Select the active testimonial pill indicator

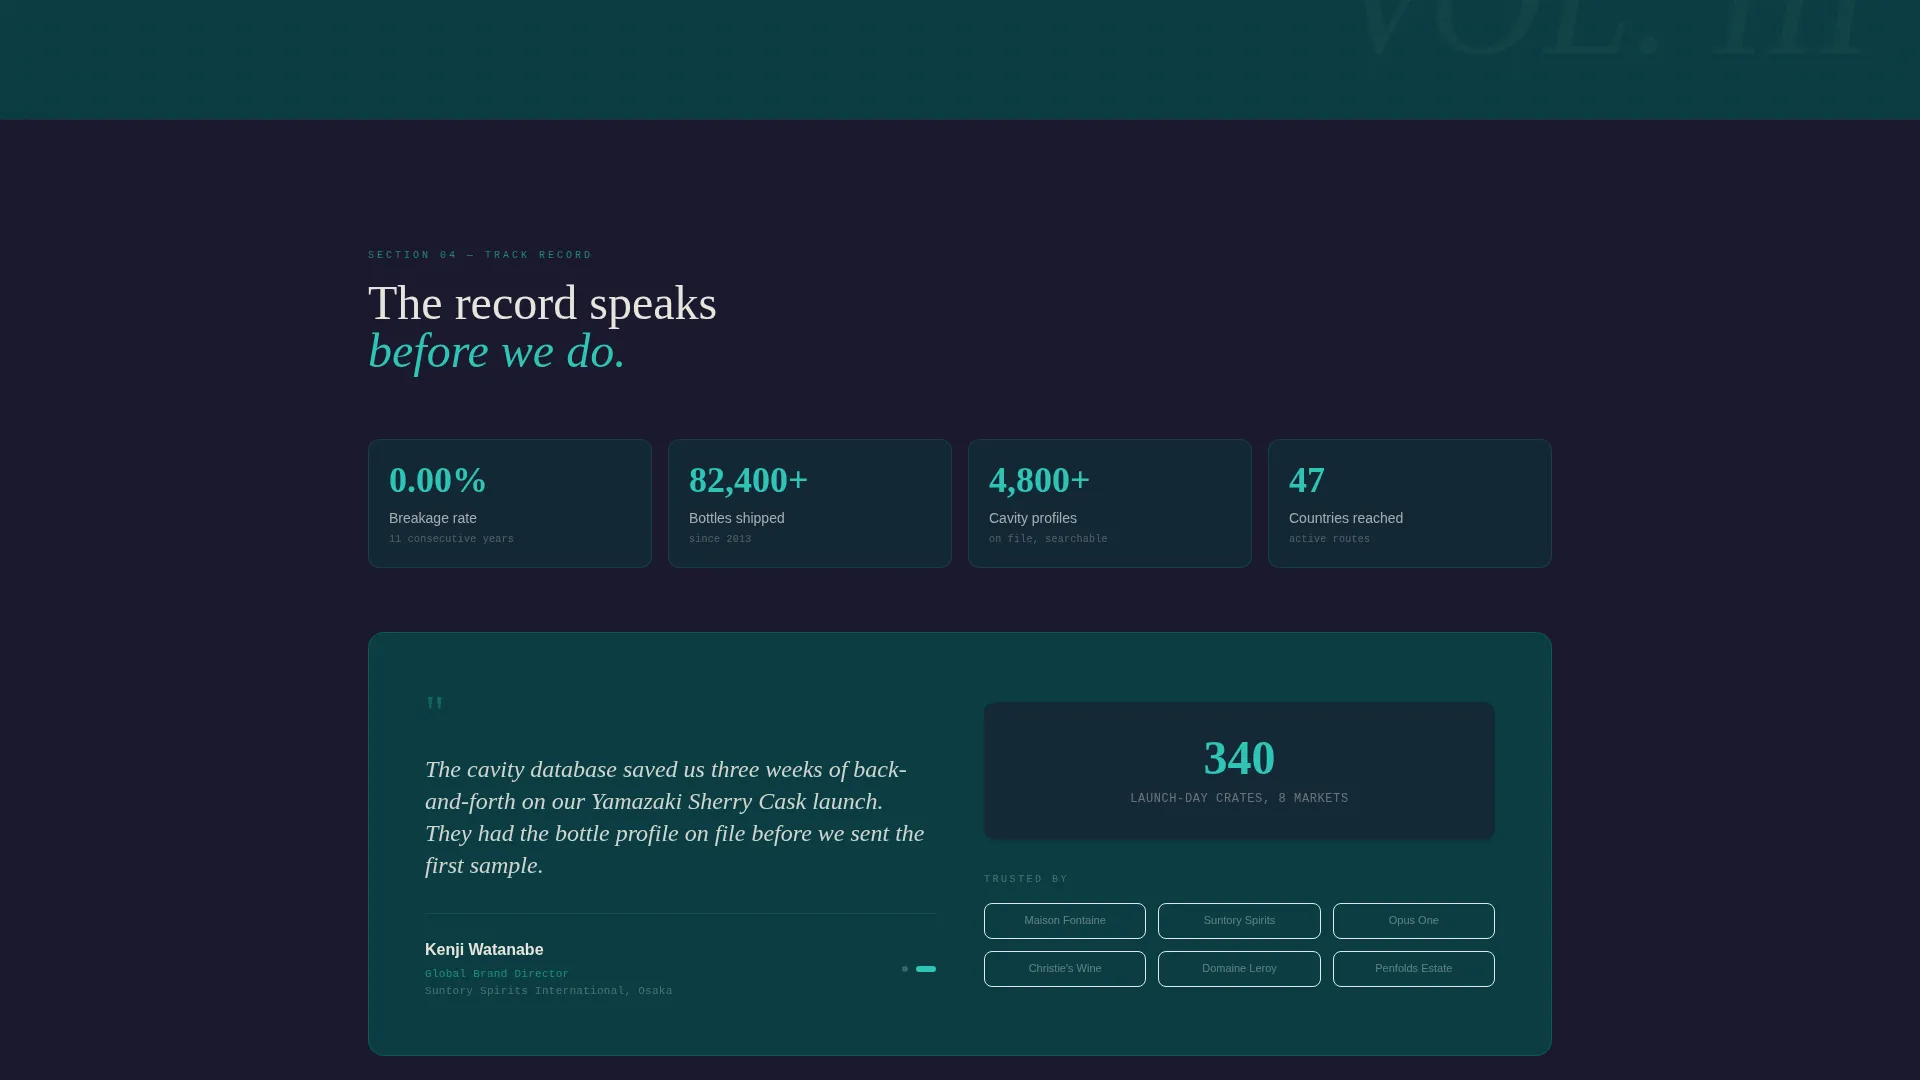(926, 969)
